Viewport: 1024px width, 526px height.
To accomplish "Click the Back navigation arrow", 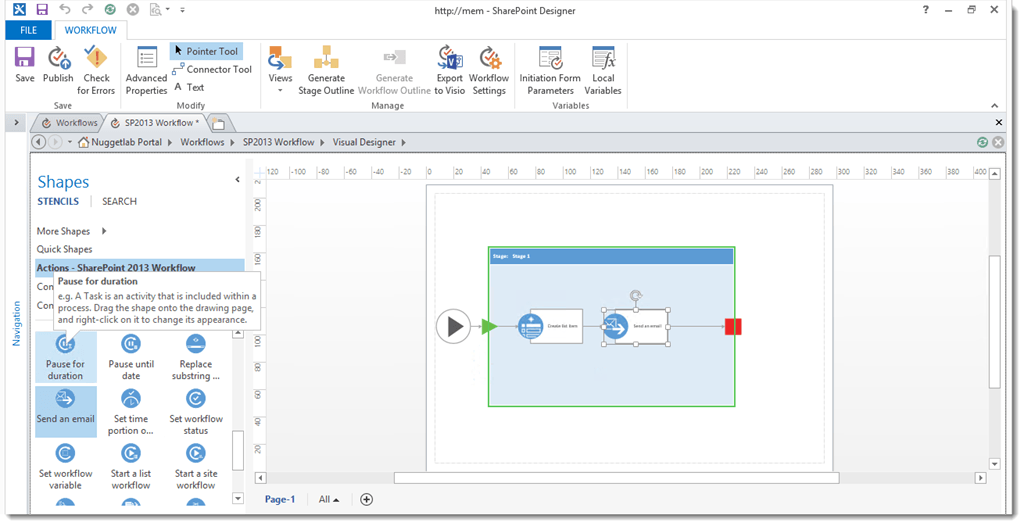I will [x=39, y=142].
